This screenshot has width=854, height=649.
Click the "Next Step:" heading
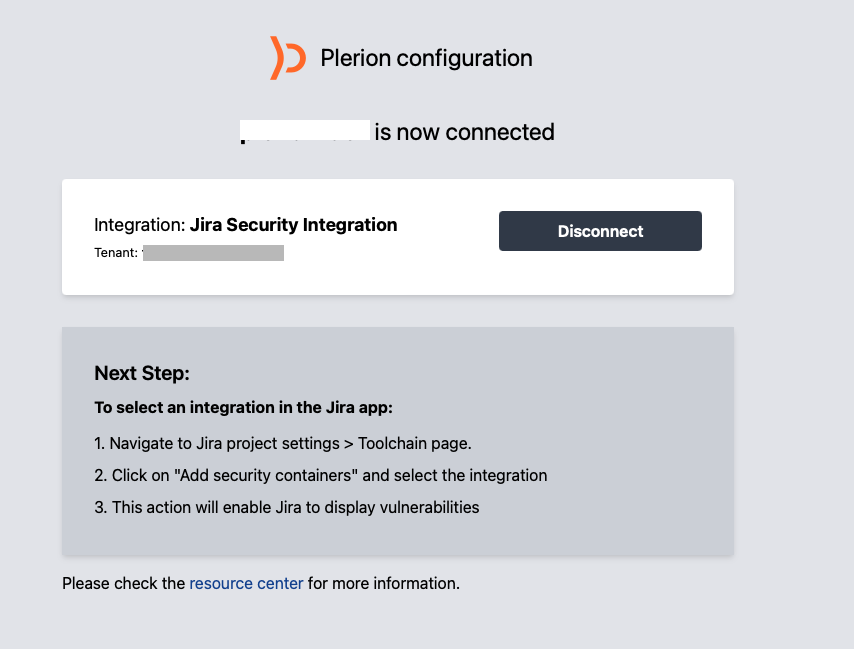tap(142, 373)
